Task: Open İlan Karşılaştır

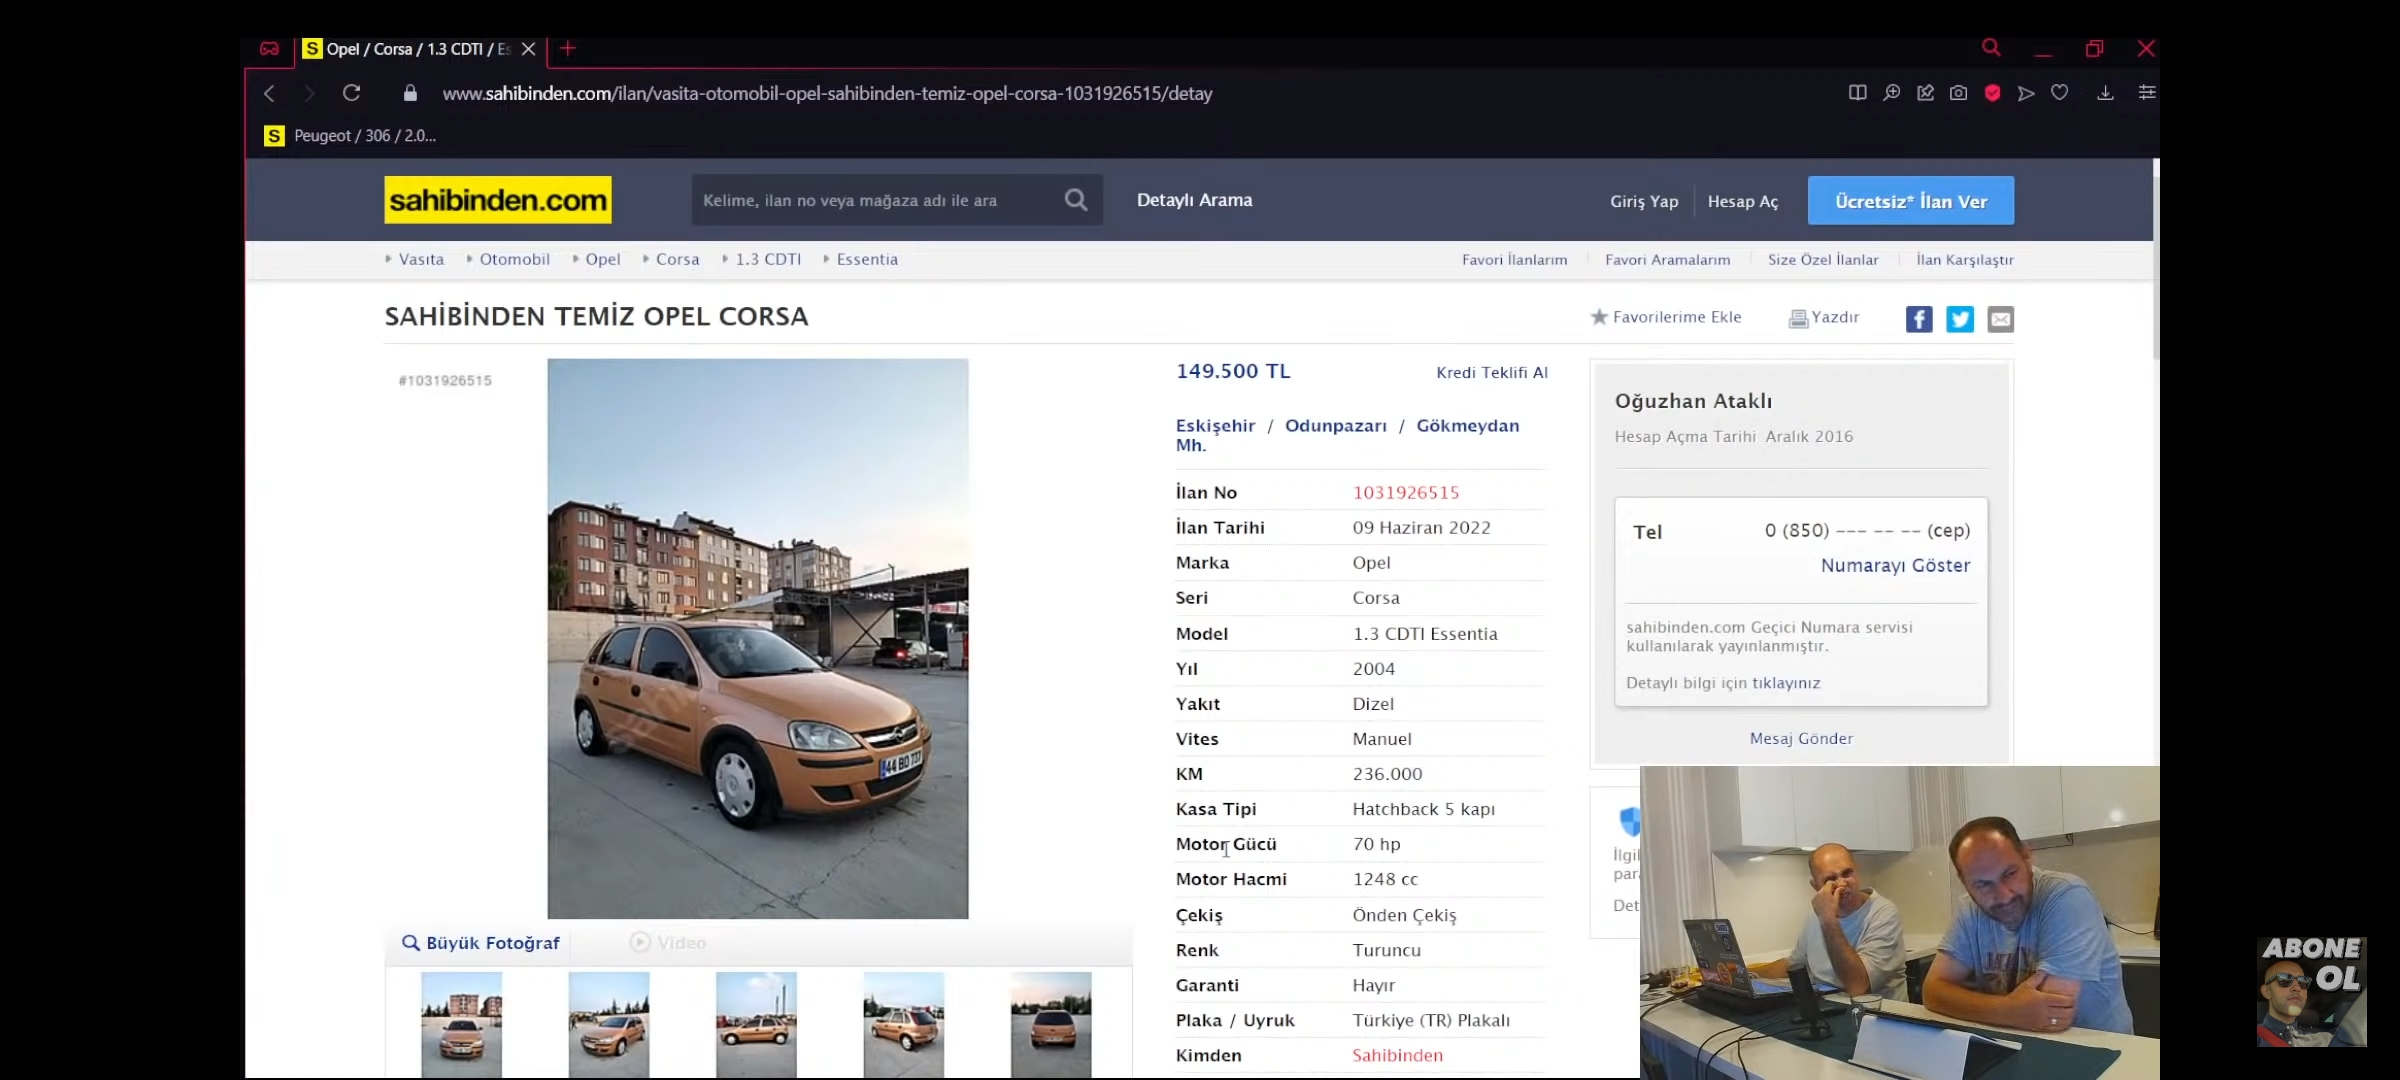Action: [x=1965, y=260]
